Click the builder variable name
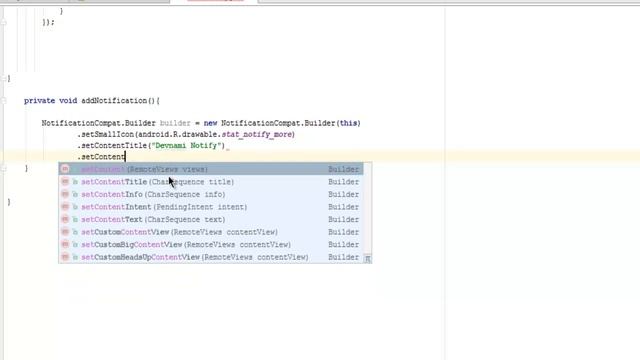640x360 pixels. 175,123
